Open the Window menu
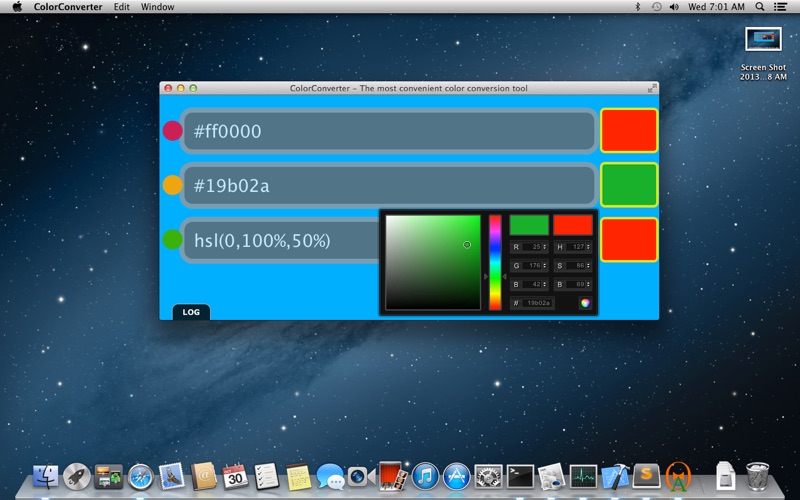This screenshot has height=500, width=800. (158, 7)
